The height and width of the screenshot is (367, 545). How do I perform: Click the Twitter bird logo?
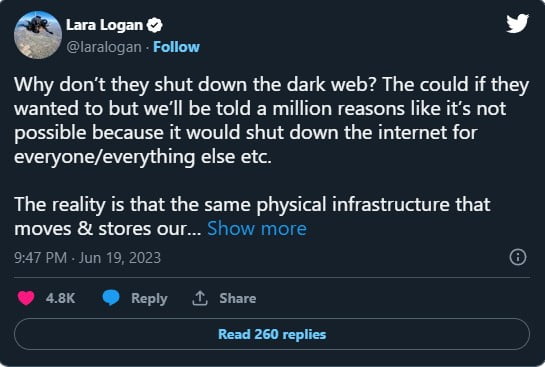click(517, 23)
